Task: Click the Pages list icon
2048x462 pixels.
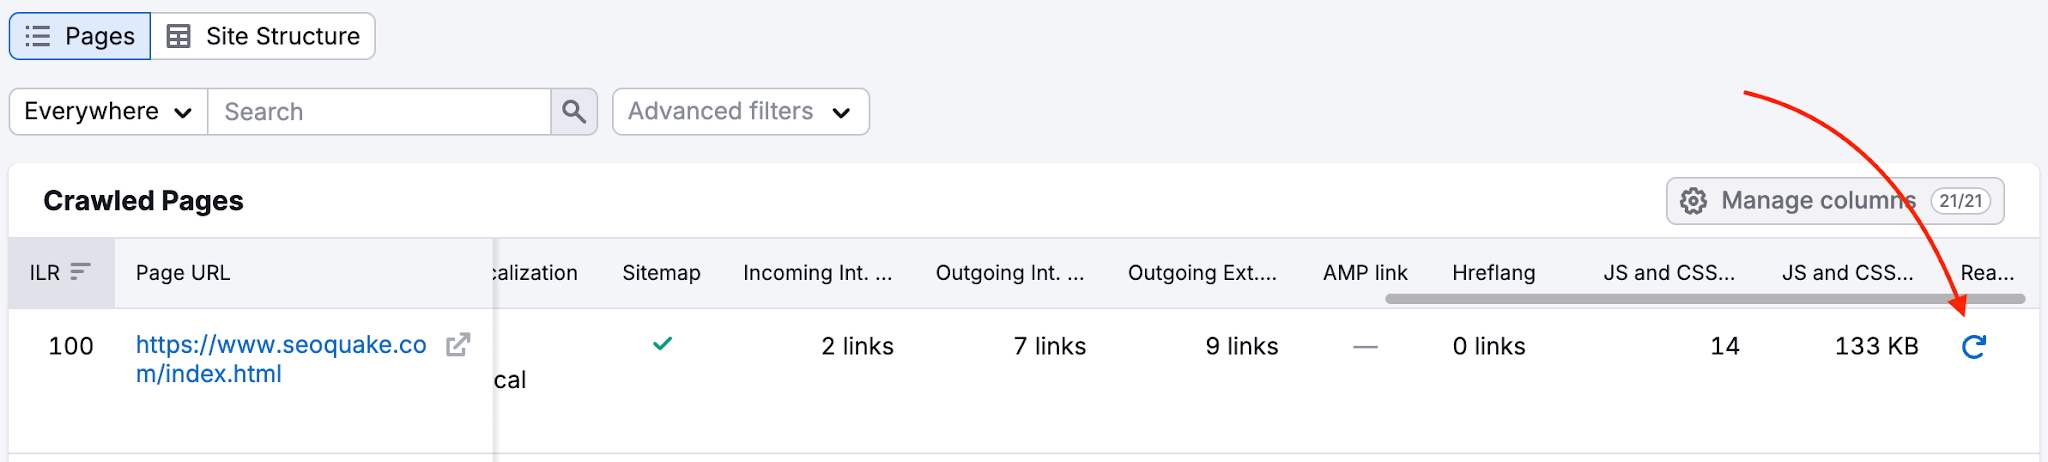Action: point(37,36)
